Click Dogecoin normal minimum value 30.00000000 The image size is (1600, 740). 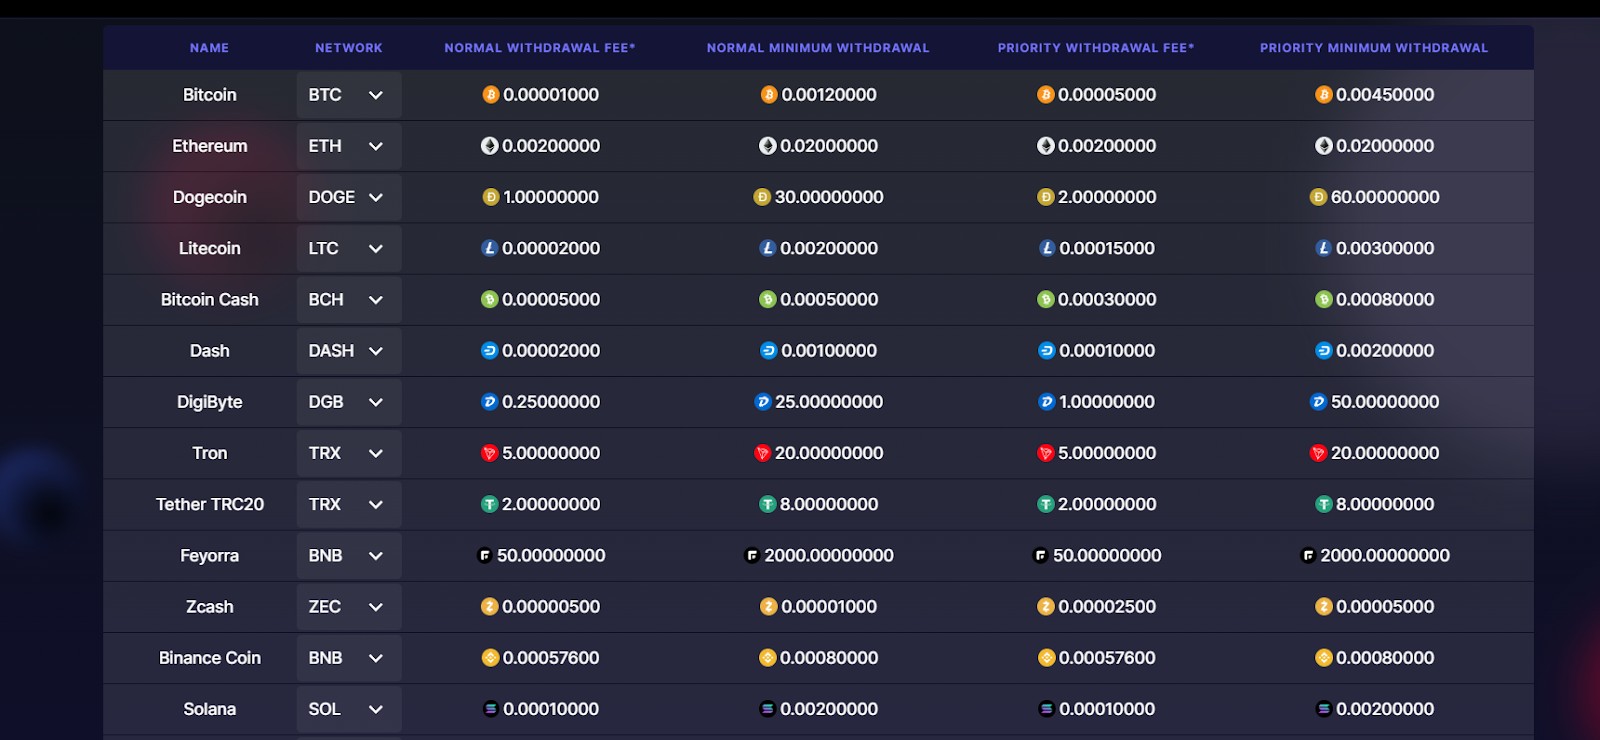pos(829,197)
